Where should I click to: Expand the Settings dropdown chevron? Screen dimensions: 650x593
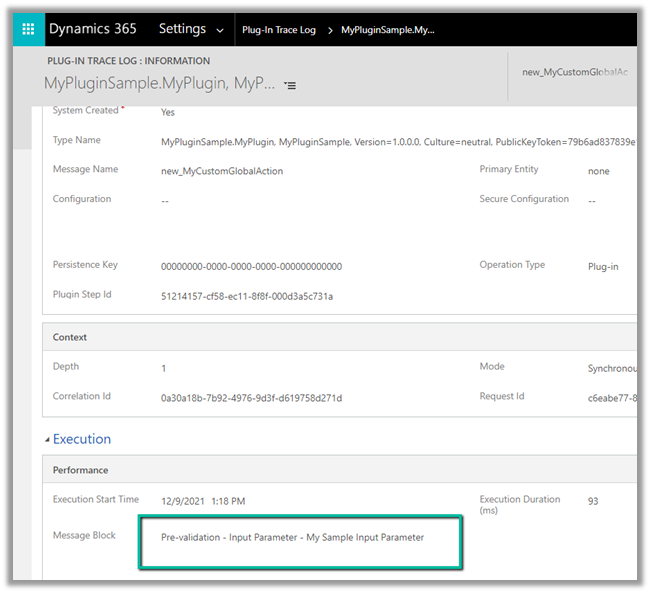220,30
